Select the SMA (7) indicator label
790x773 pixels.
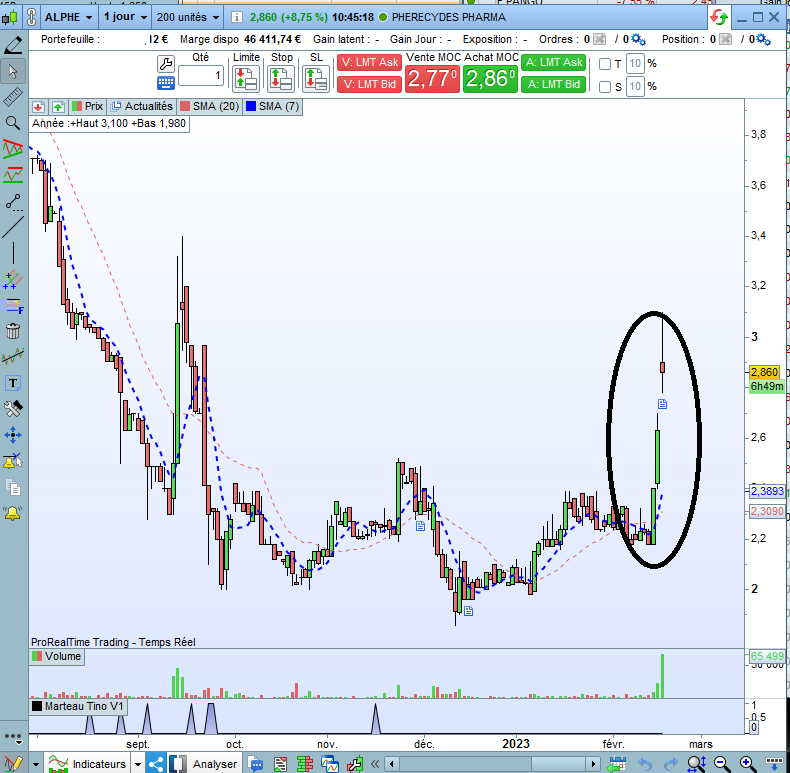[x=273, y=106]
